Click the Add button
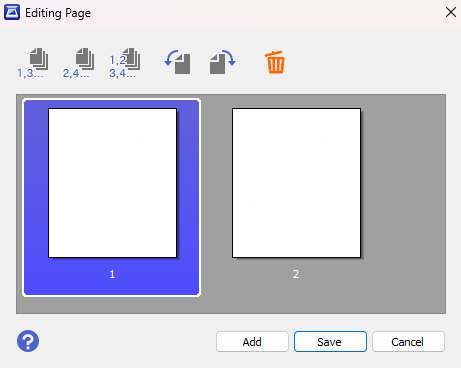 [252, 342]
